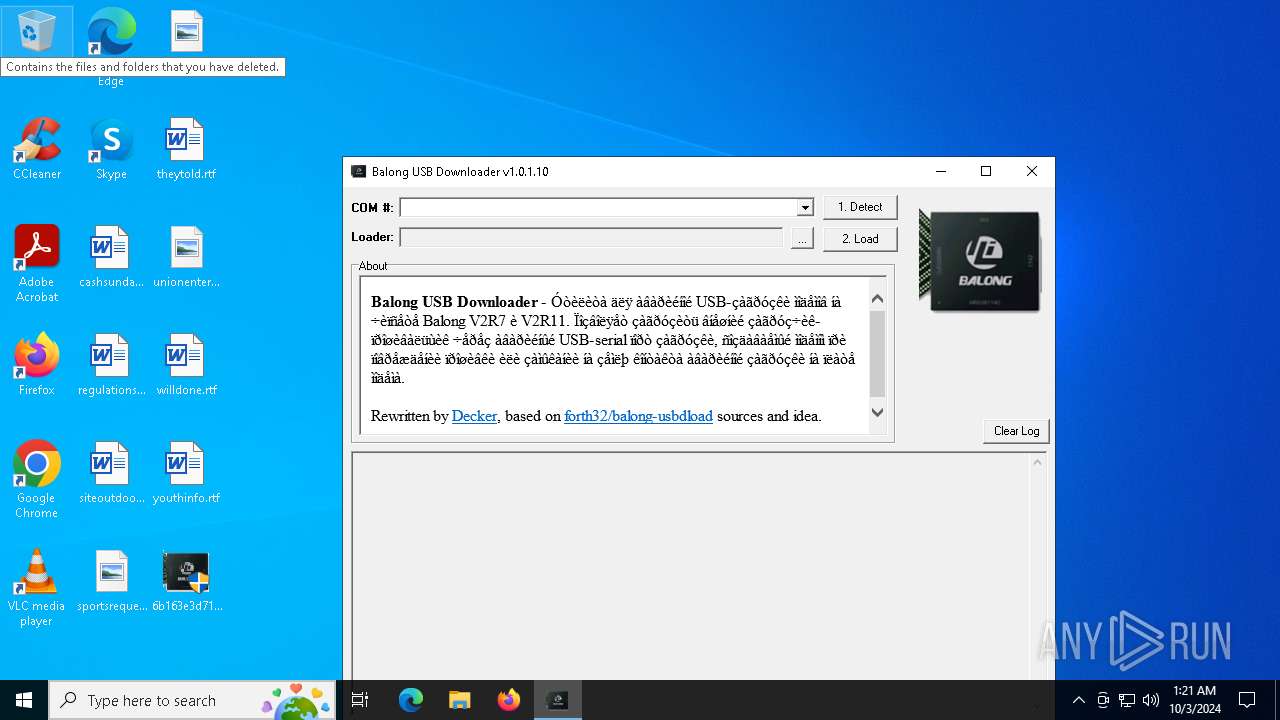Open Firefox from the taskbar
1280x720 pixels.
pyautogui.click(x=509, y=700)
